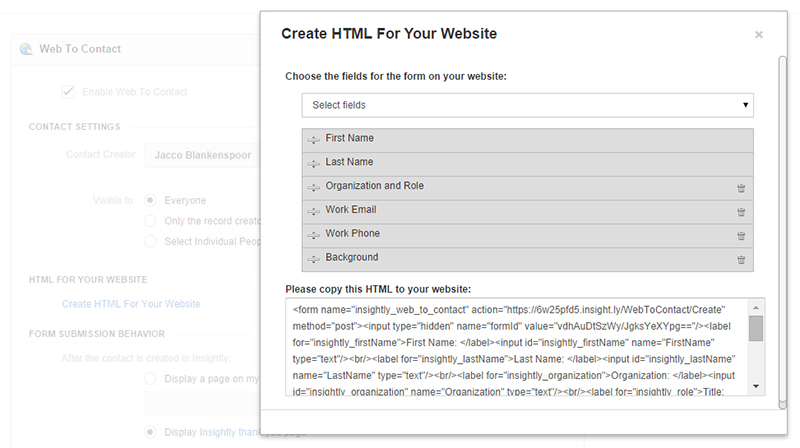This screenshot has height=448, width=800.
Task: Click the Web To Contact globe icon
Action: click(25, 49)
